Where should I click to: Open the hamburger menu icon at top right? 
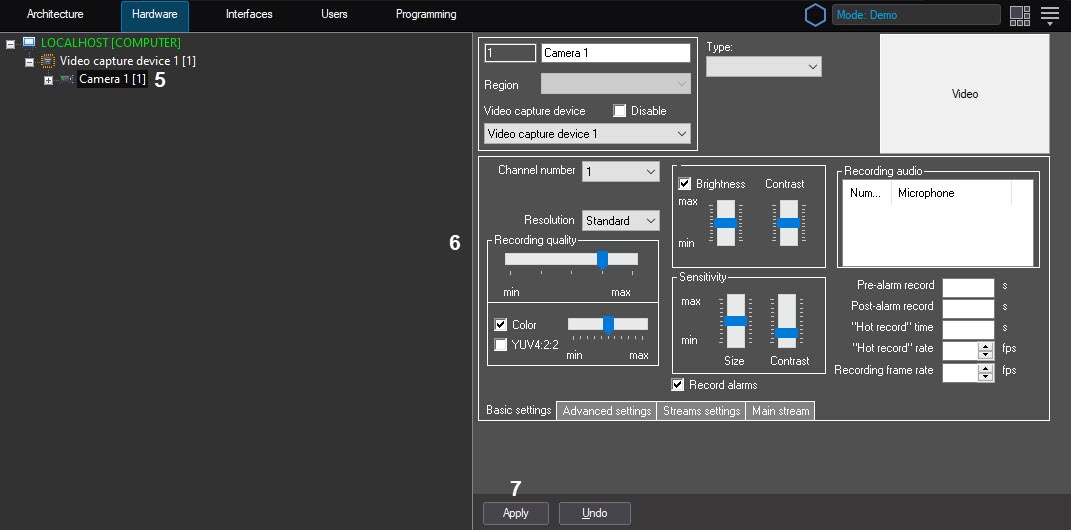coord(1049,15)
